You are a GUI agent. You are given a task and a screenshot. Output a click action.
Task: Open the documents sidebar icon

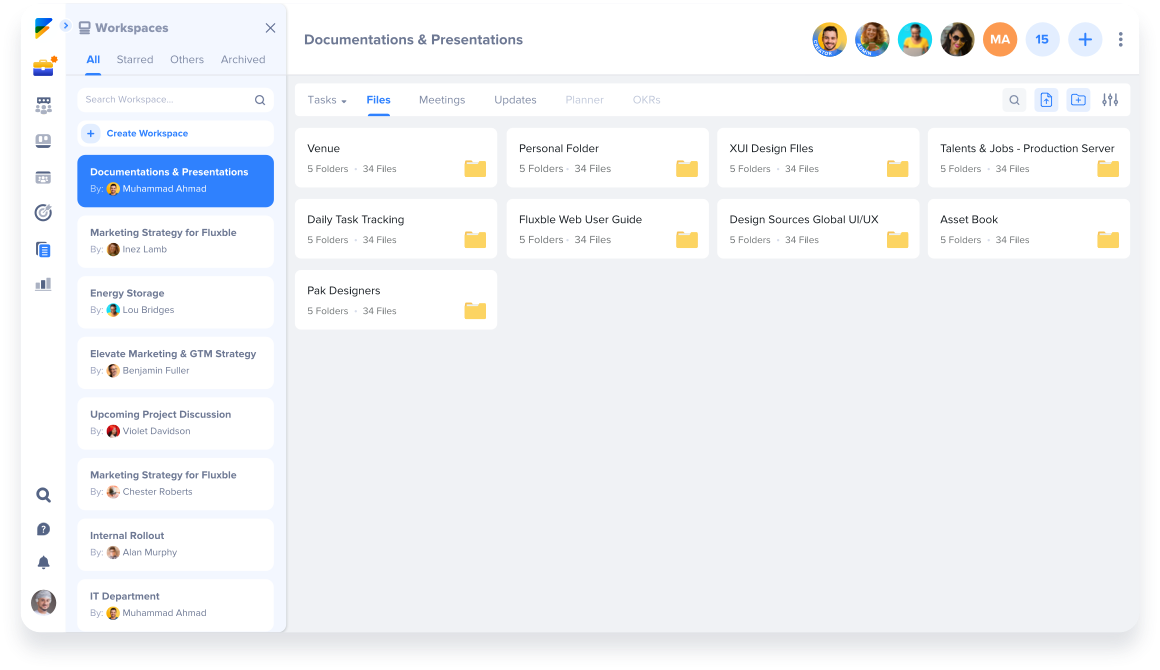pyautogui.click(x=44, y=249)
